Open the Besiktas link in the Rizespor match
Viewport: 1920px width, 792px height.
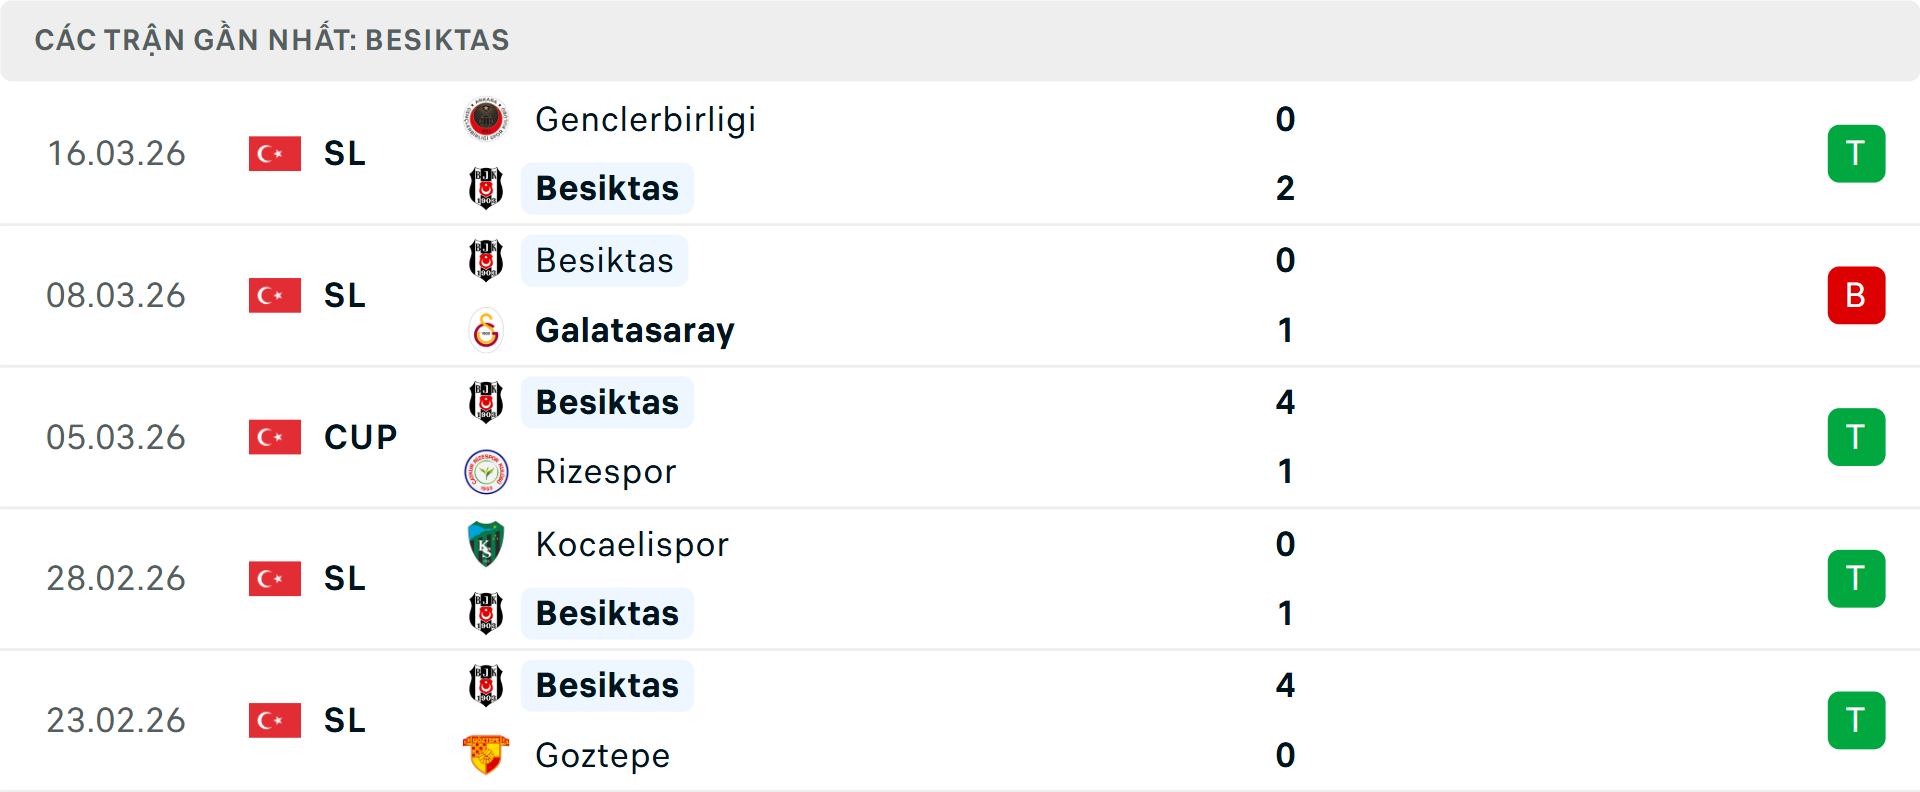[606, 402]
